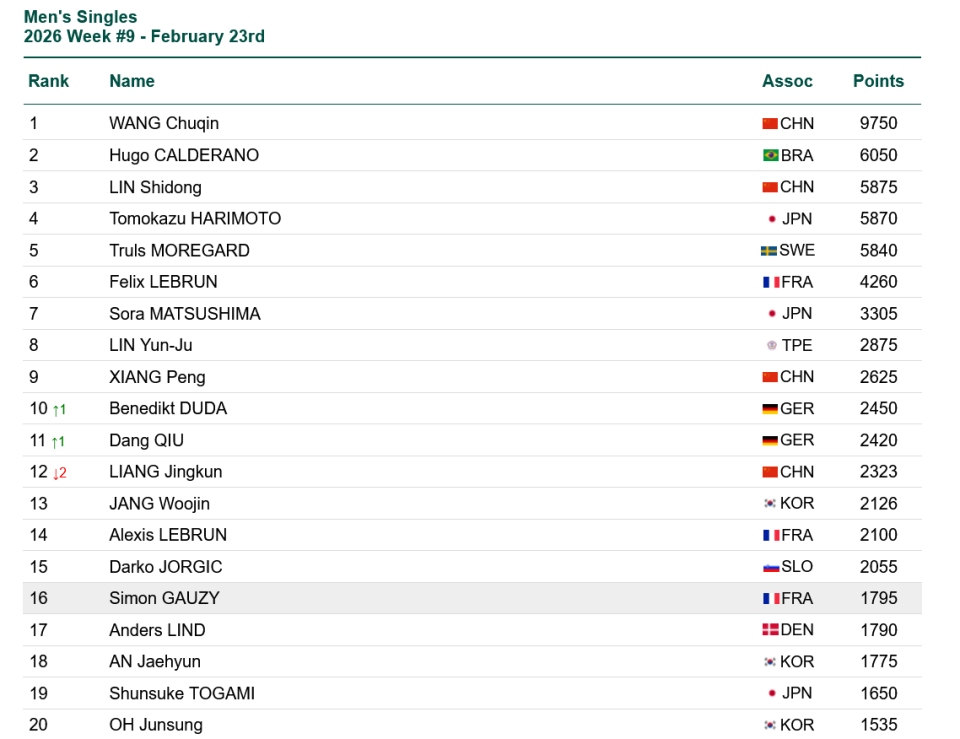The image size is (960, 739).
Task: Click the Denmark flag for Anders LIND
Action: [x=770, y=630]
